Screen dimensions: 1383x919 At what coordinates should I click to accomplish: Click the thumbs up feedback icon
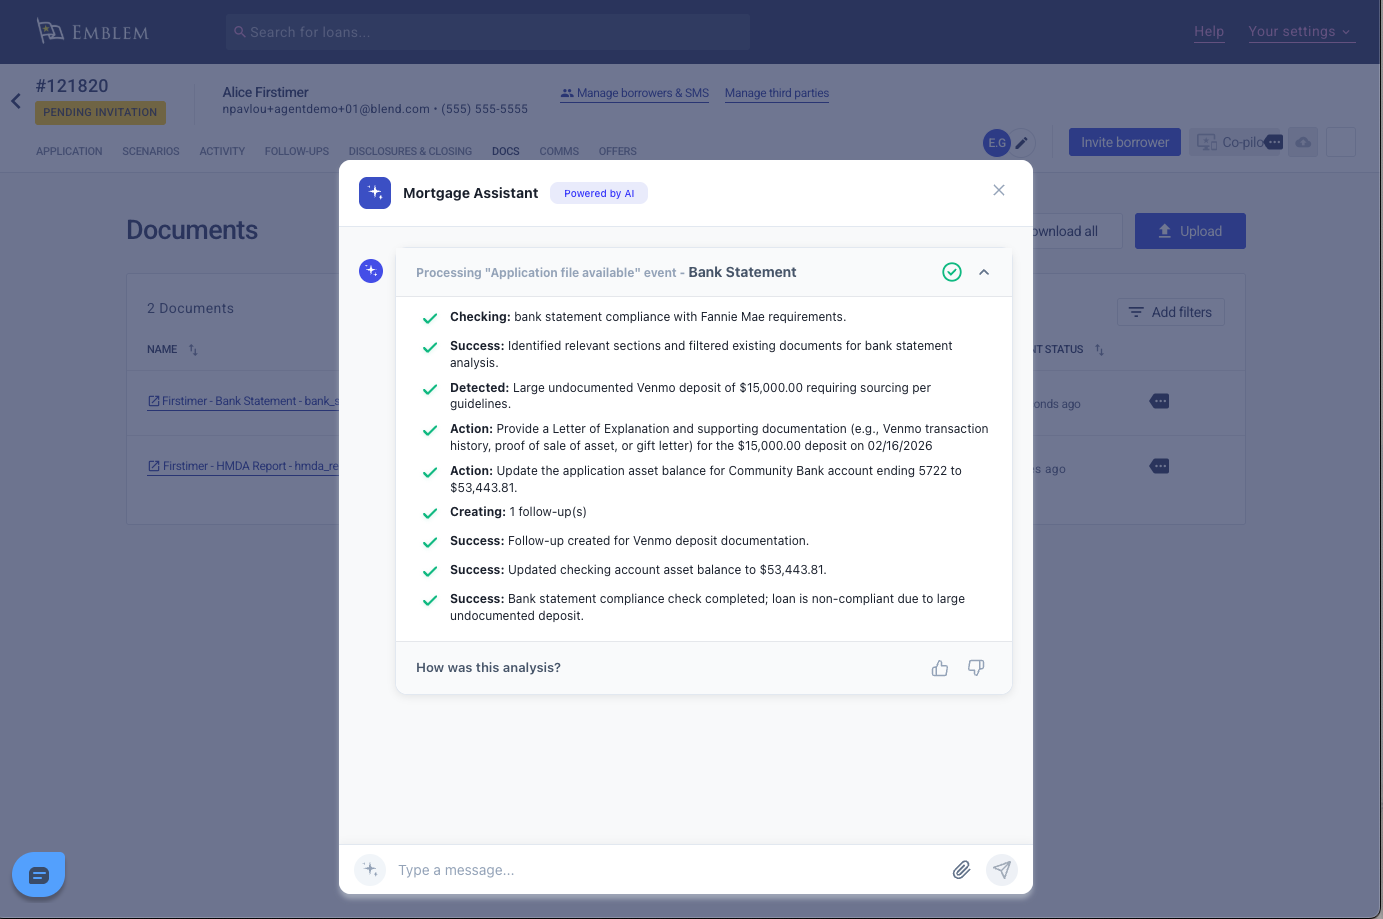coord(940,668)
